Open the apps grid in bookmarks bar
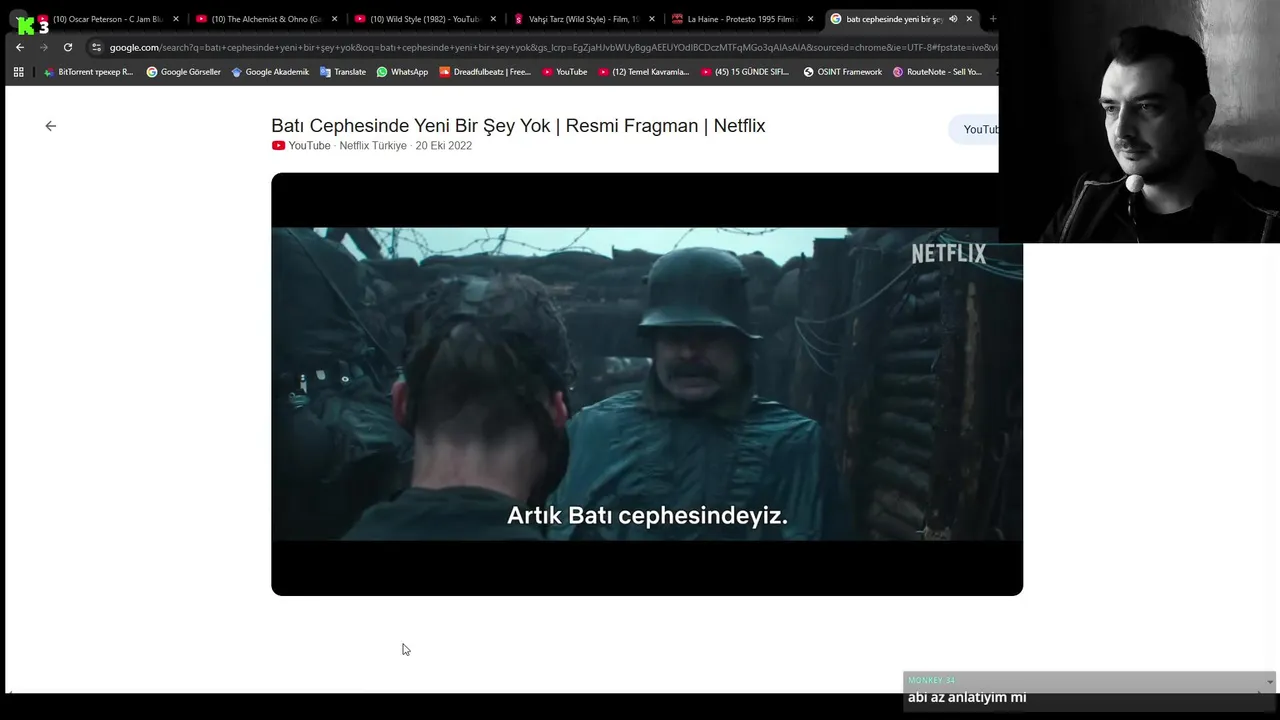The image size is (1280, 720). [x=18, y=72]
